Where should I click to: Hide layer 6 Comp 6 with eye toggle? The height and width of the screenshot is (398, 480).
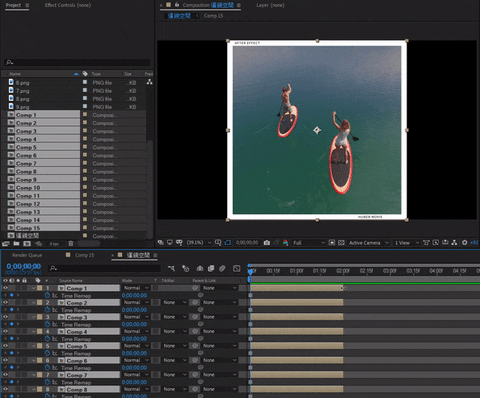tap(5, 360)
